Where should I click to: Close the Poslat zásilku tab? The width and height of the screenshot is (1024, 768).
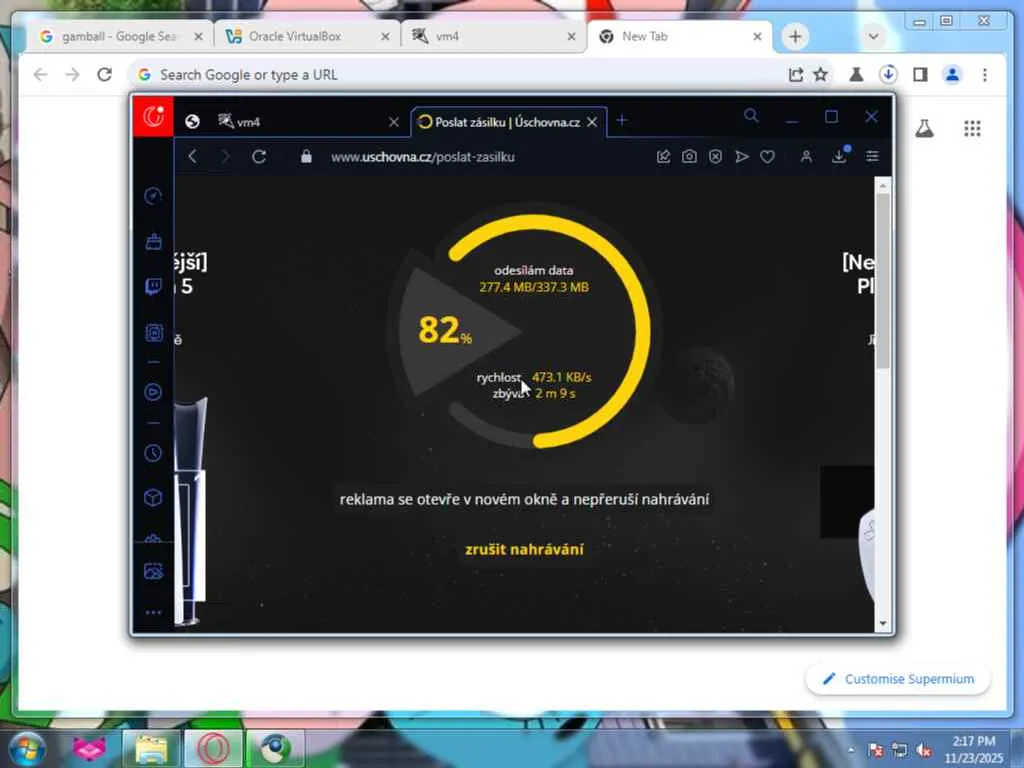[592, 122]
